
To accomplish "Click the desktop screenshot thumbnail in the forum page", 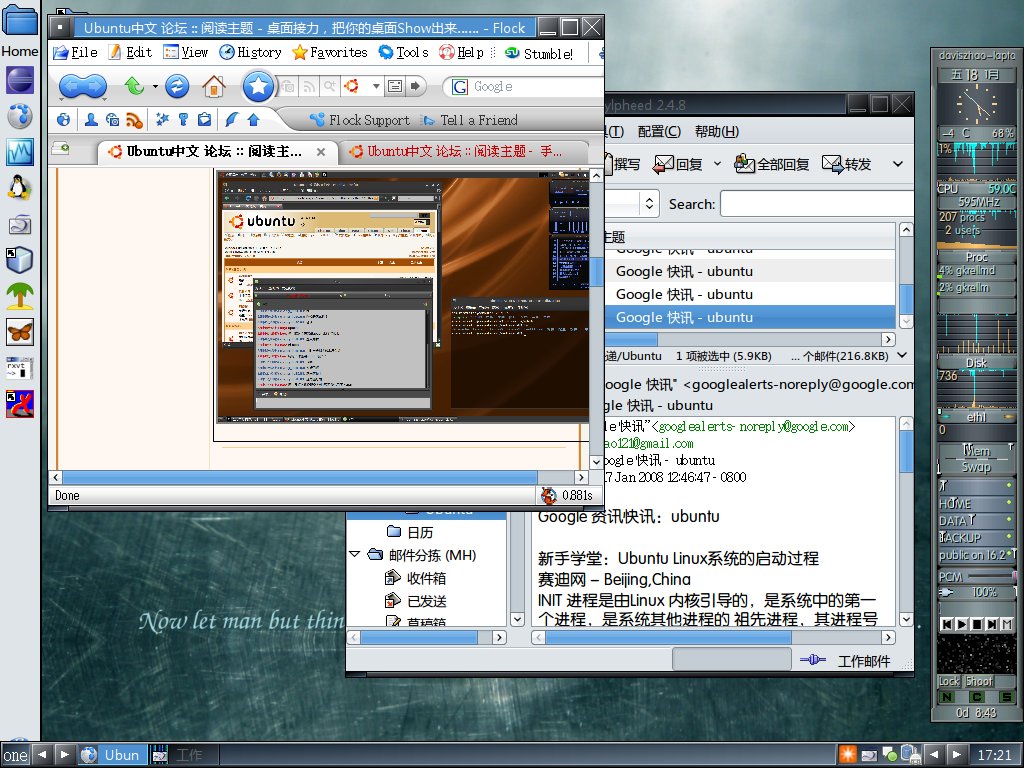I will pyautogui.click(x=402, y=296).
